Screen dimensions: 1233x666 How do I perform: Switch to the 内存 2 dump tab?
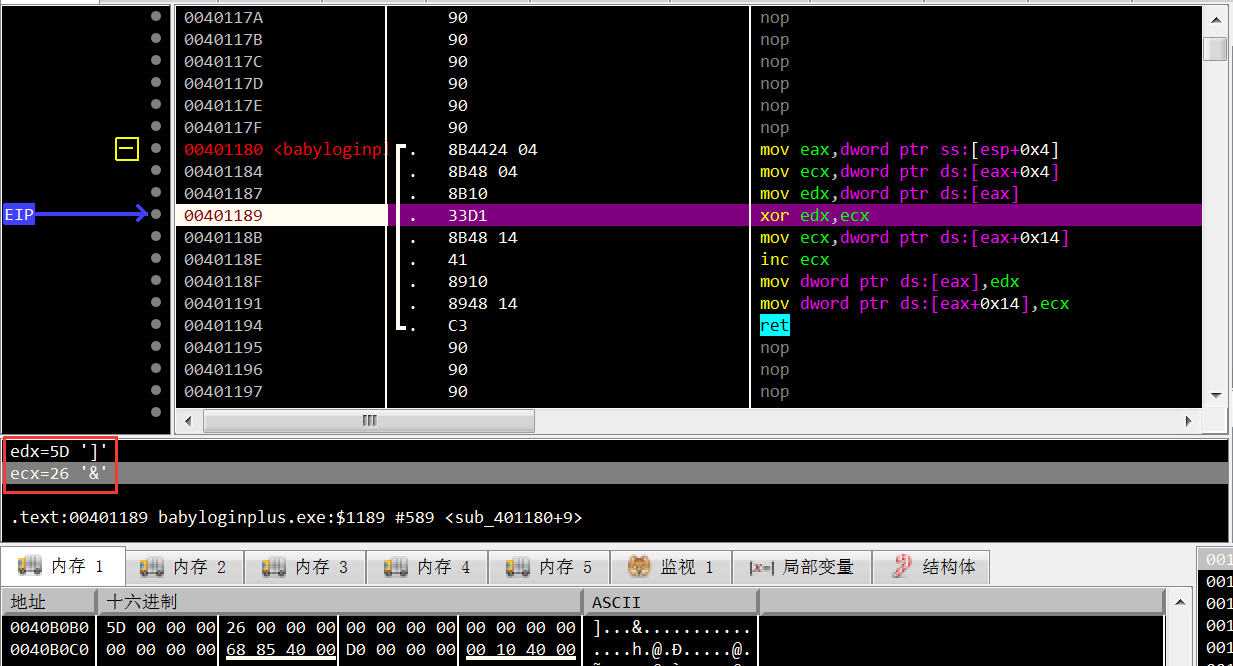184,567
